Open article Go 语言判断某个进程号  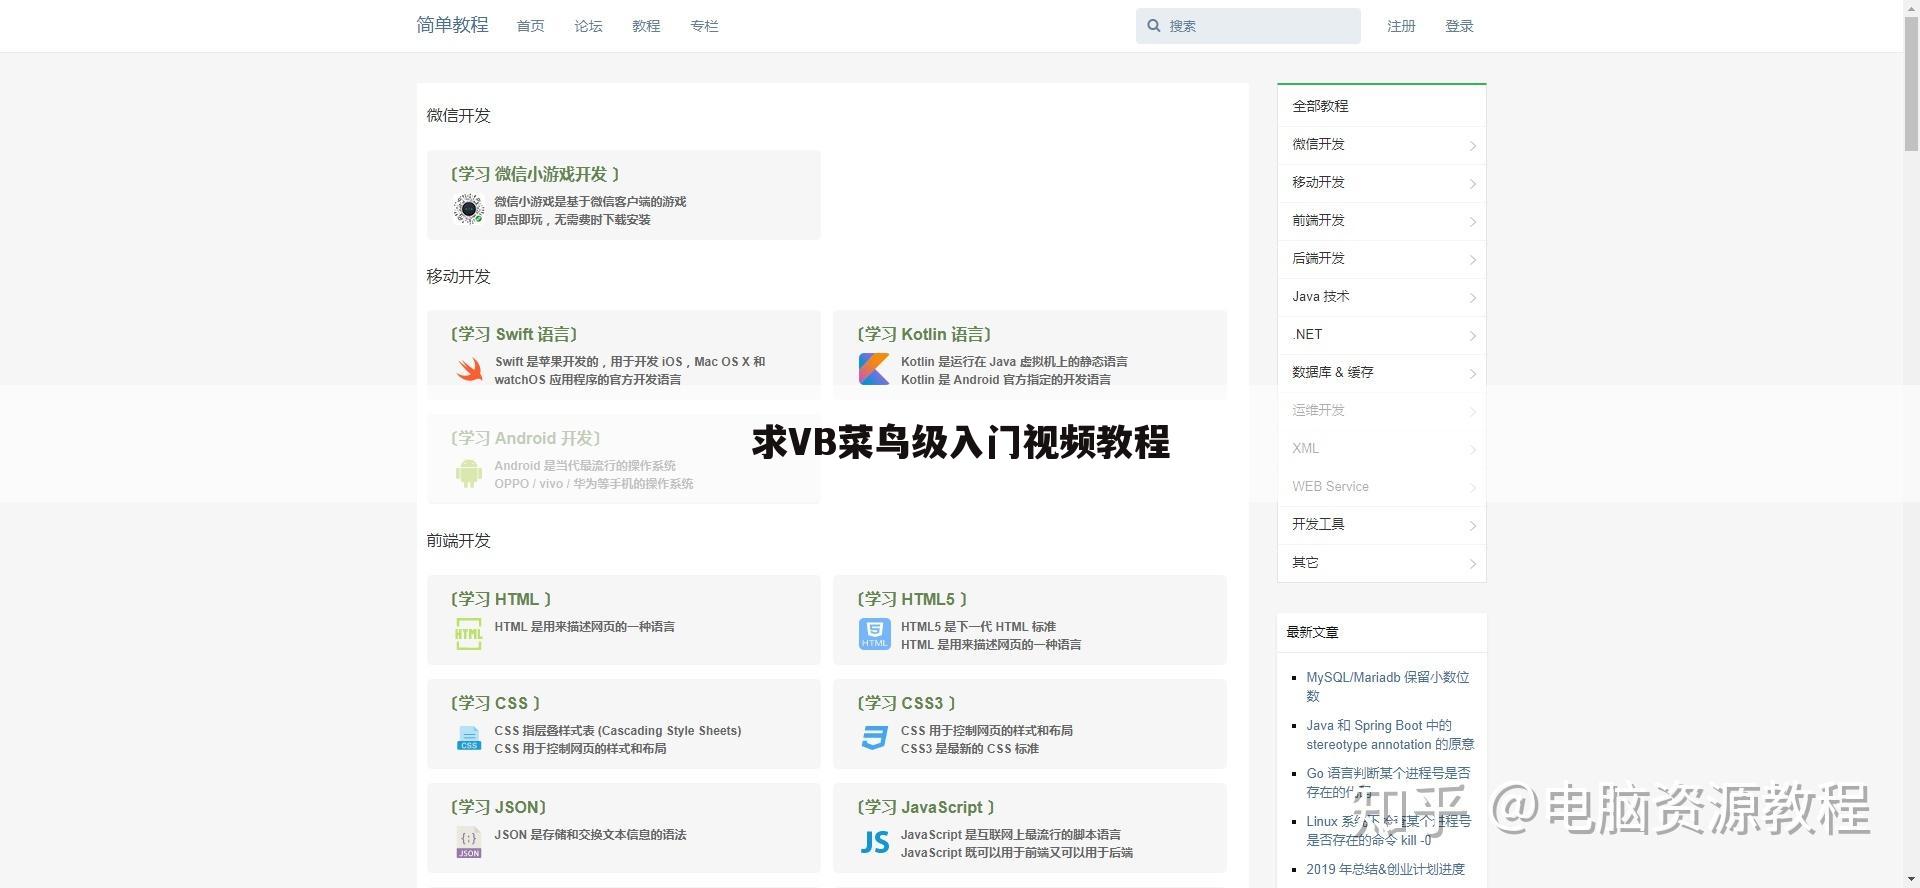(1388, 782)
